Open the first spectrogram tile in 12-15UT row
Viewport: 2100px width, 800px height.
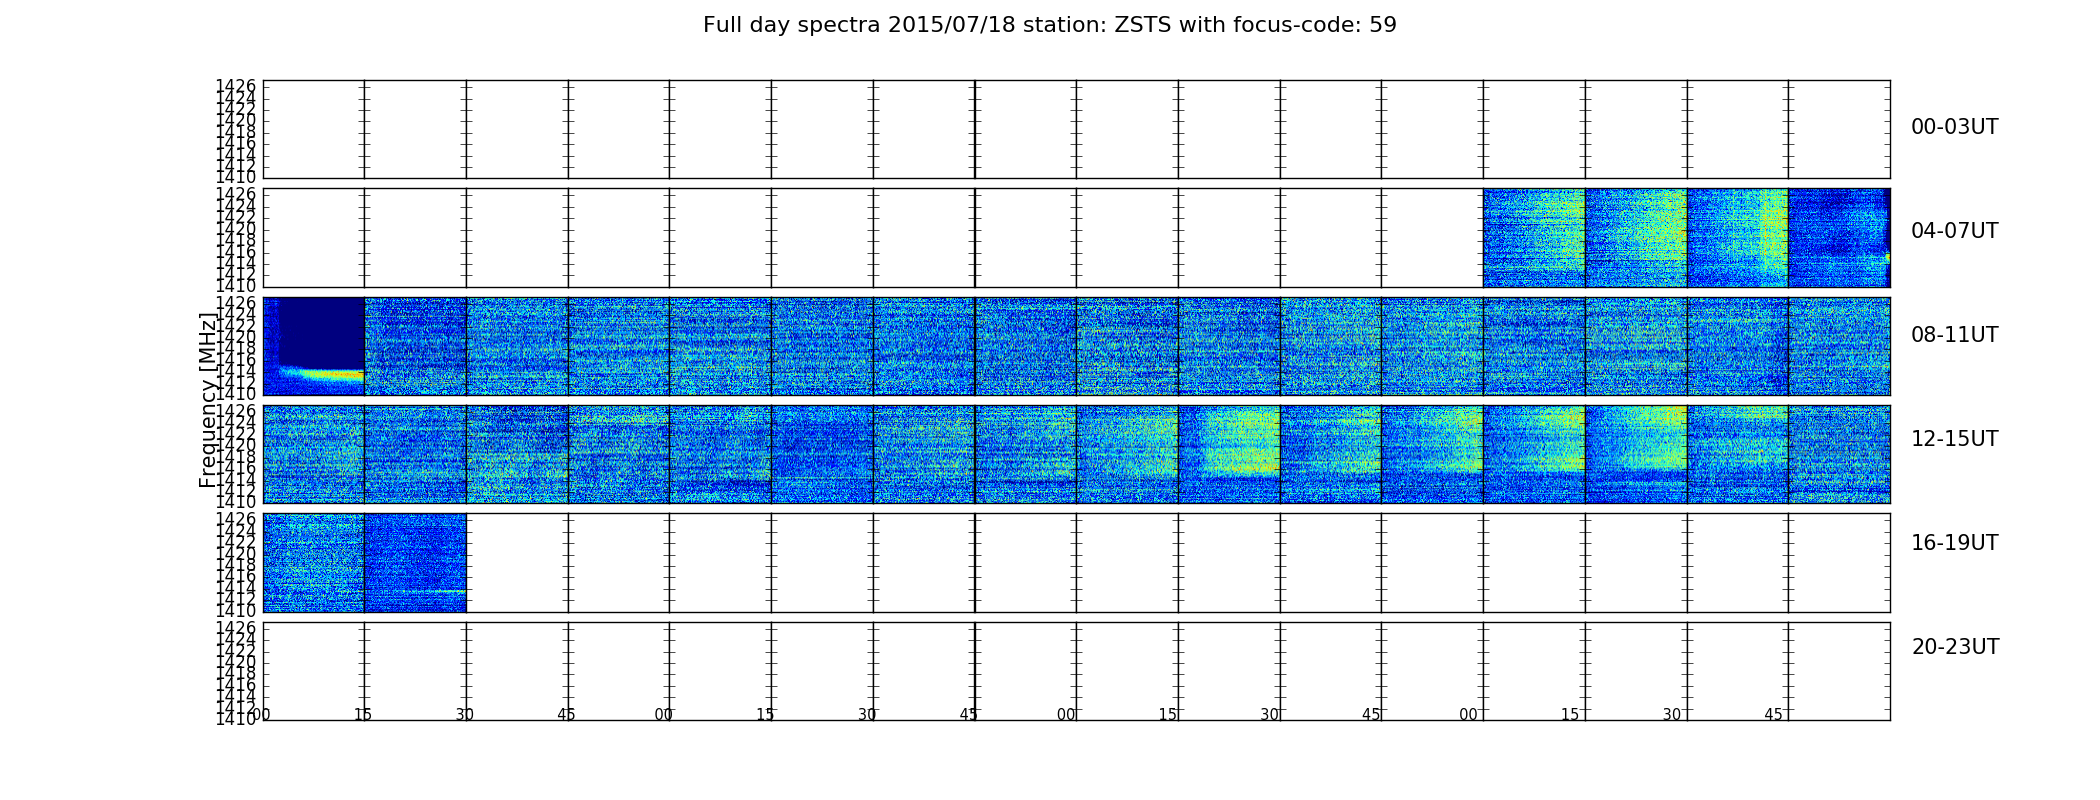[x=314, y=454]
